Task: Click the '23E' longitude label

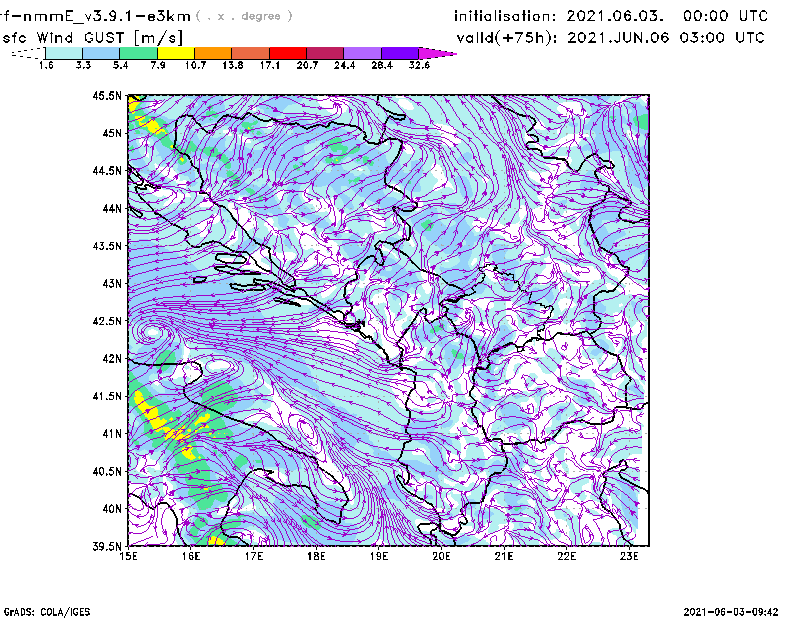Action: point(629,556)
